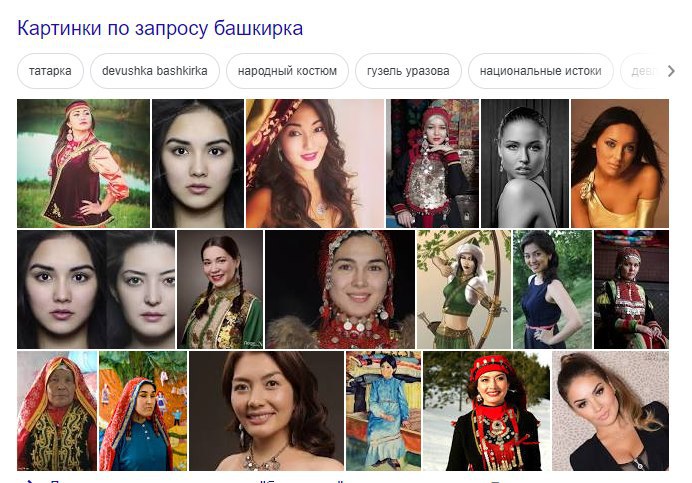
Task: Open thumbnail of elderly woman in red headscarf
Action: [x=57, y=411]
